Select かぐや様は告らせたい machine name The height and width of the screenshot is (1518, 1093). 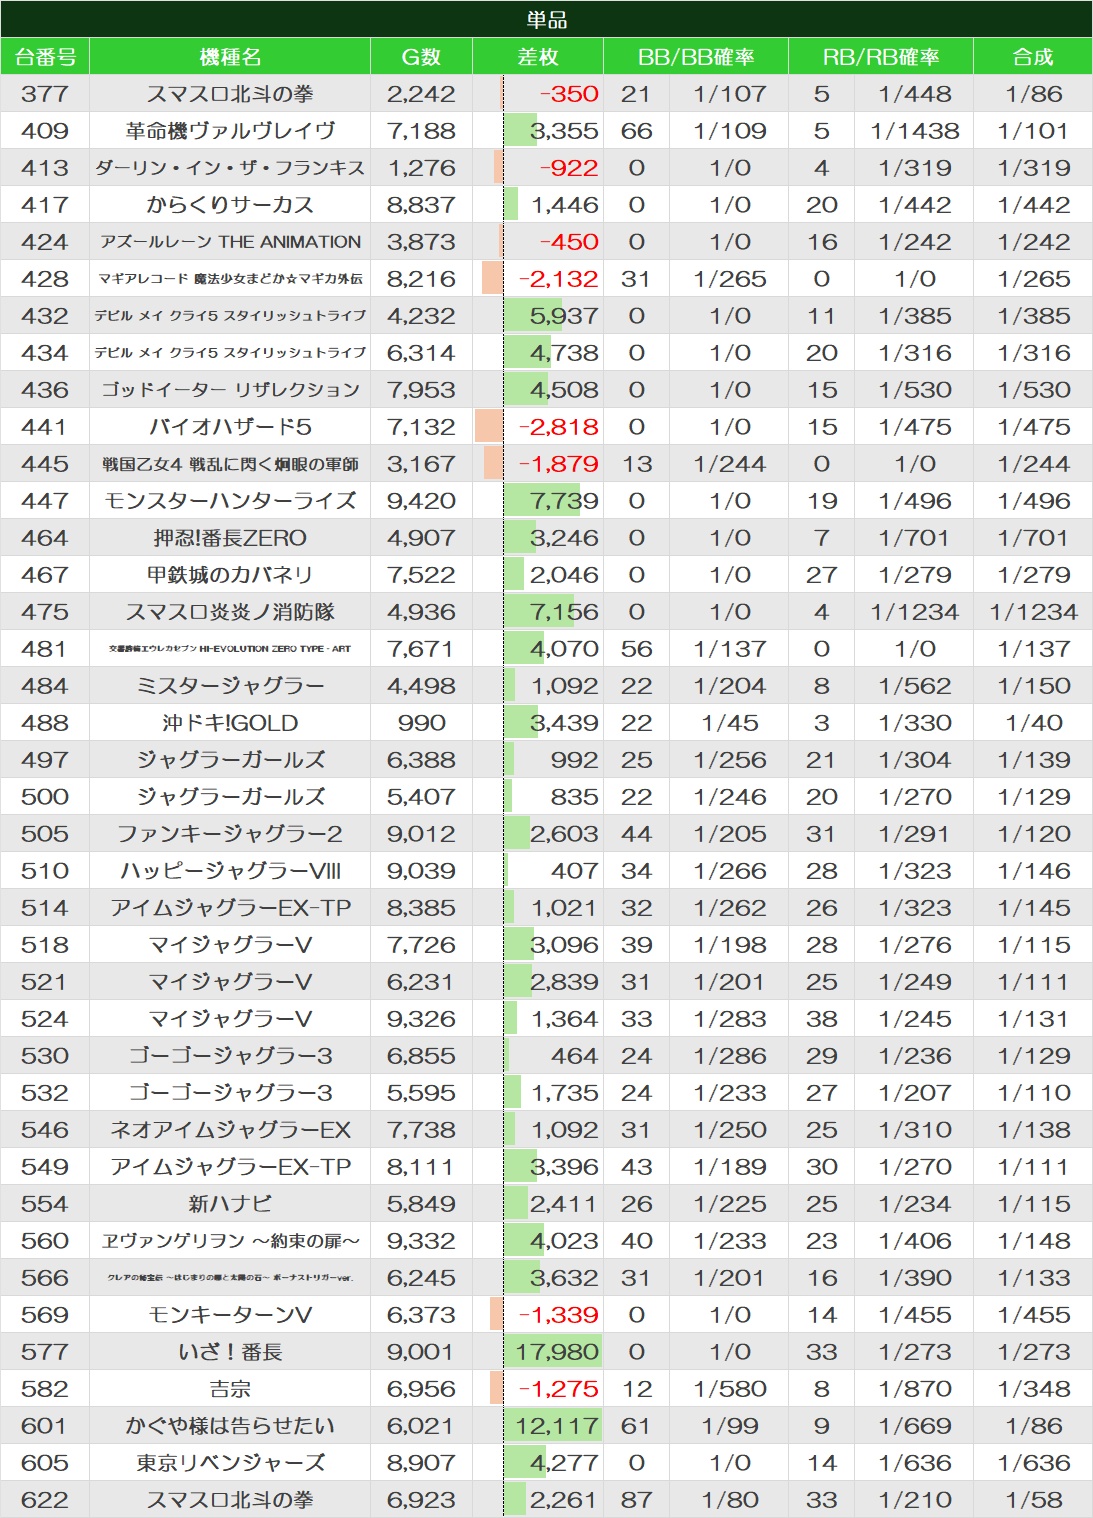pyautogui.click(x=230, y=1426)
